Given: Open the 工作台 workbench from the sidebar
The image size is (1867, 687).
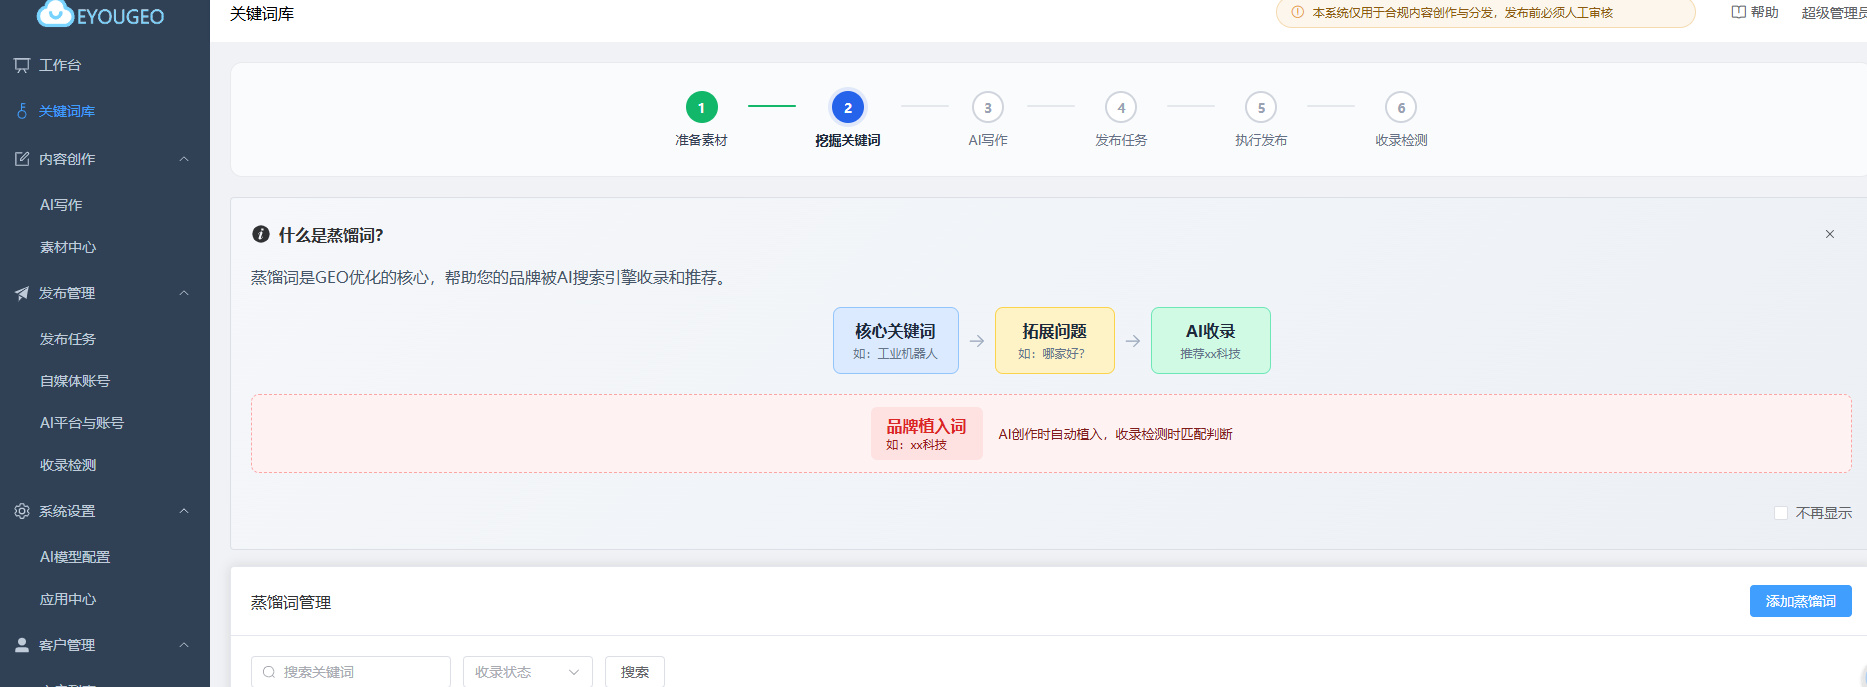Looking at the screenshot, I should coord(60,65).
